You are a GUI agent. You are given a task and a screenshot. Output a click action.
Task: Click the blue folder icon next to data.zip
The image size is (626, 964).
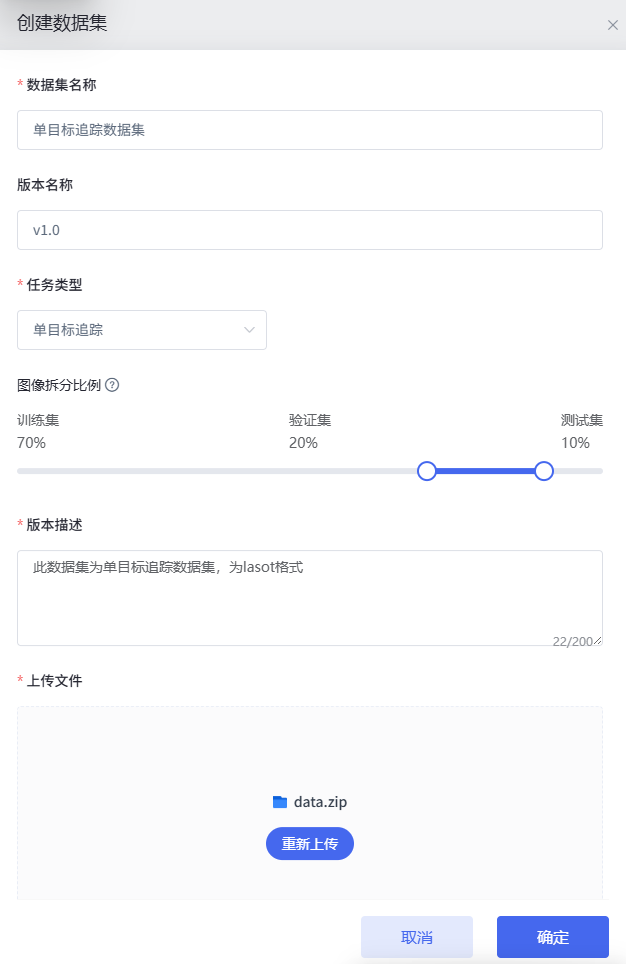(280, 802)
